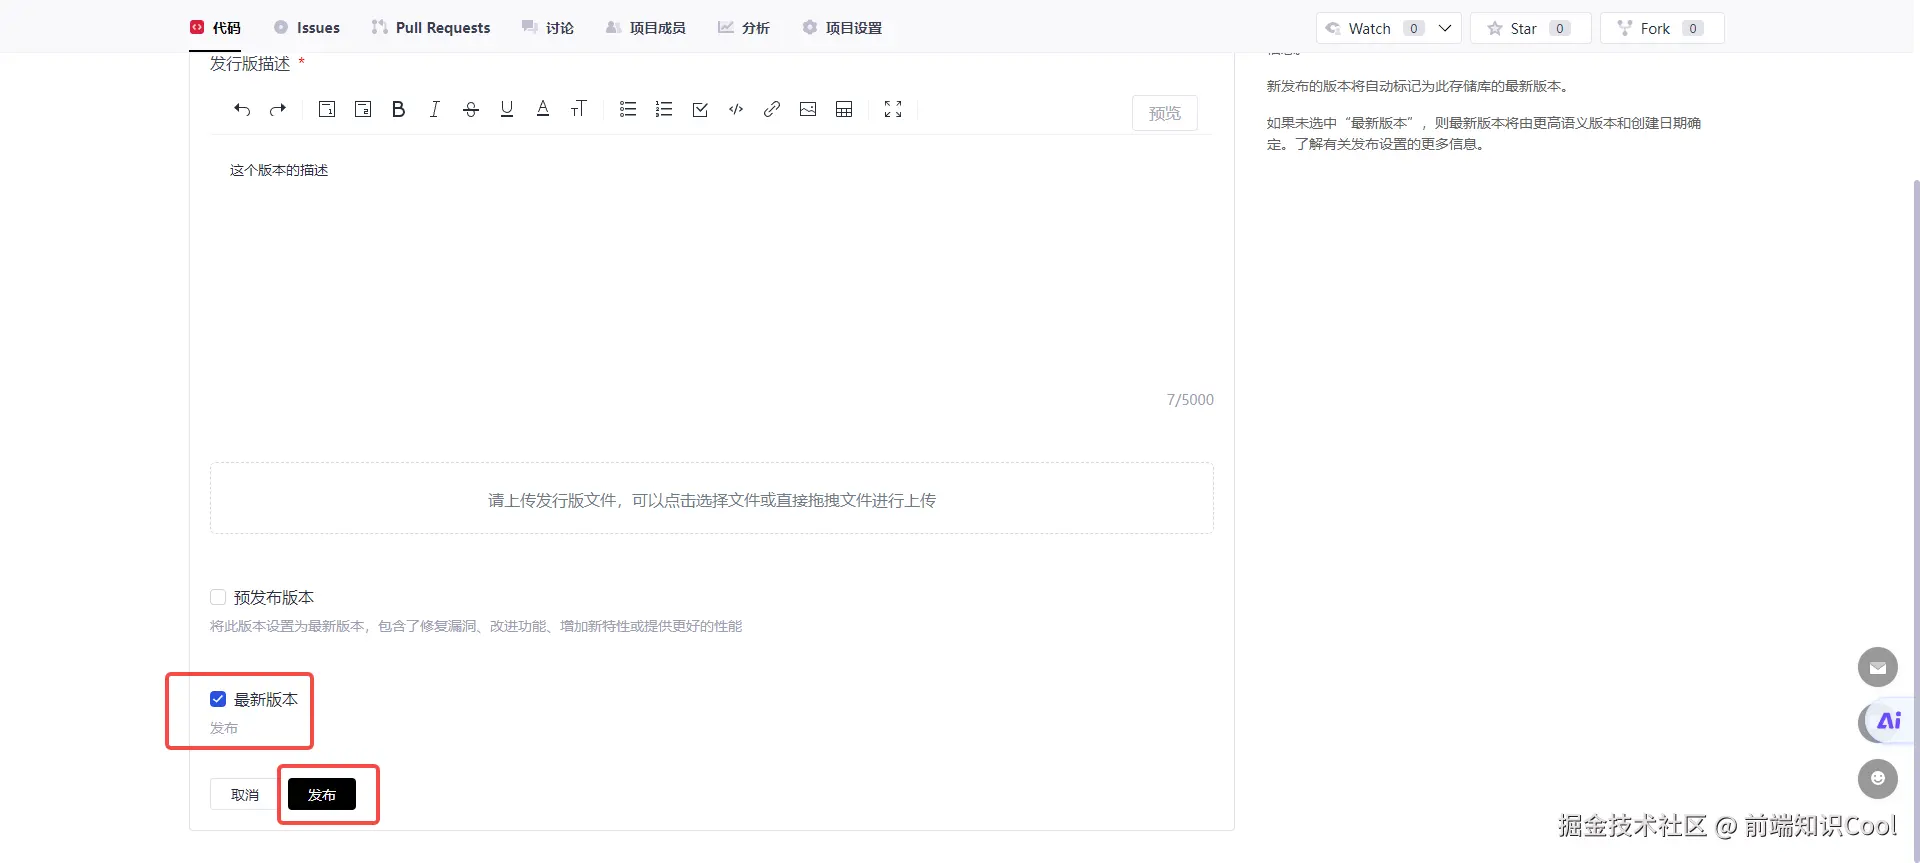Apply heading 1 format icon

click(327, 110)
